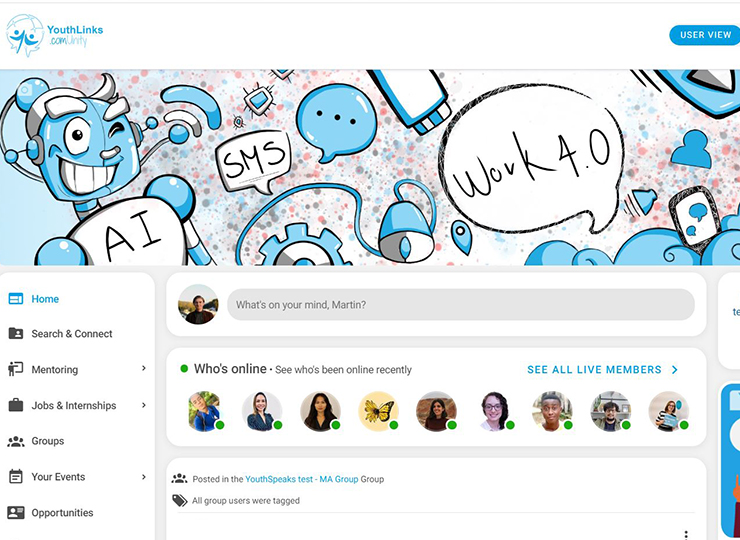
Task: Open SEE ALL LIVE MEMBERS link
Action: pos(602,370)
